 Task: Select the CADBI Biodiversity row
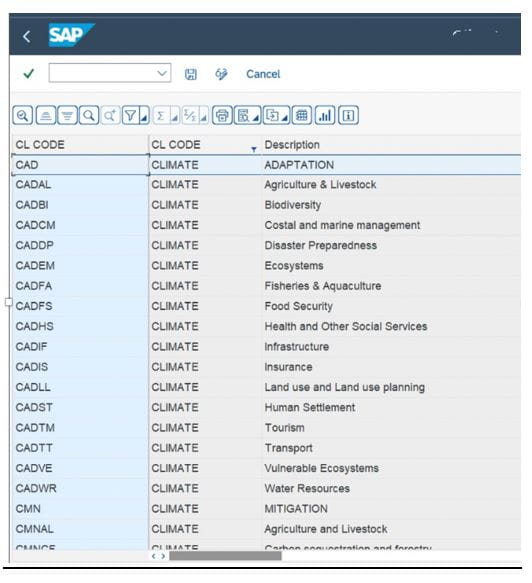pos(266,205)
